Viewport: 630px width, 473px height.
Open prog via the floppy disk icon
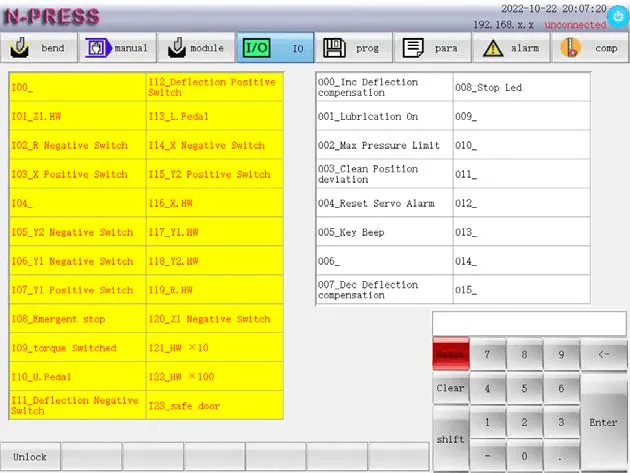335,47
